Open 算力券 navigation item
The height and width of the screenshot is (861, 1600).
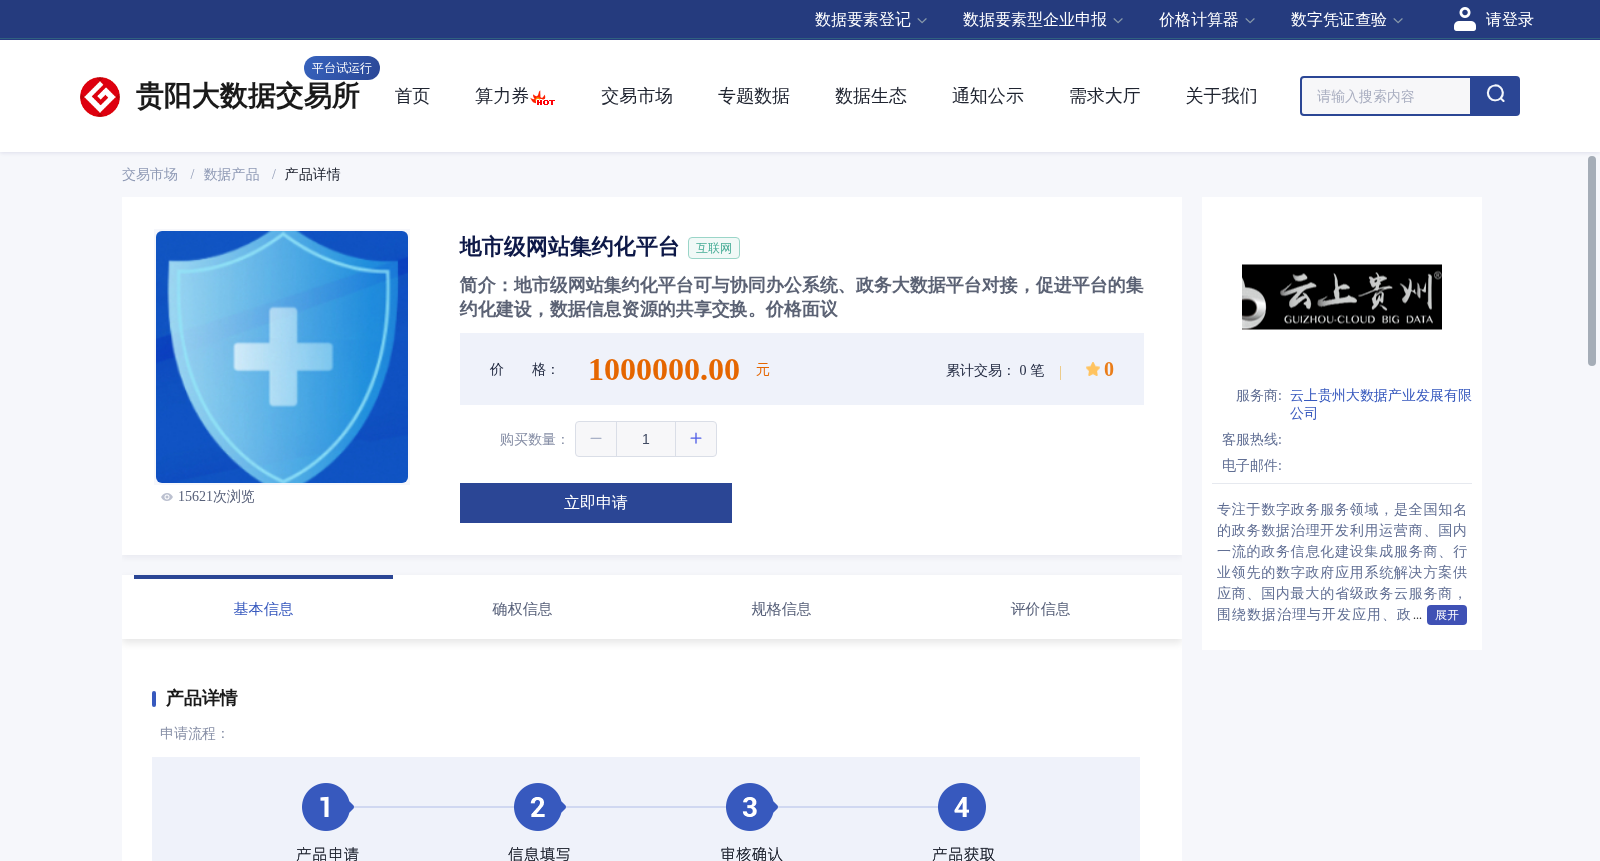(502, 96)
